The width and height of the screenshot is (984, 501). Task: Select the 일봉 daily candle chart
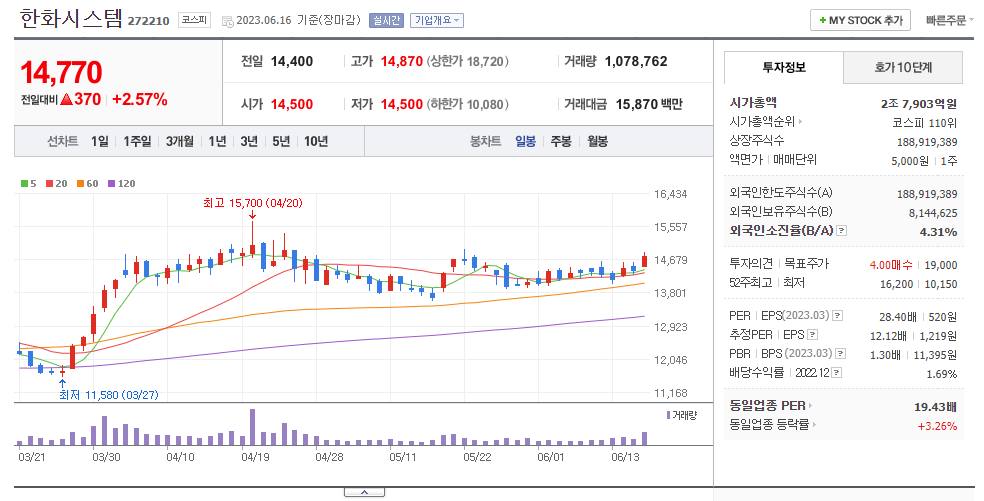[x=525, y=141]
